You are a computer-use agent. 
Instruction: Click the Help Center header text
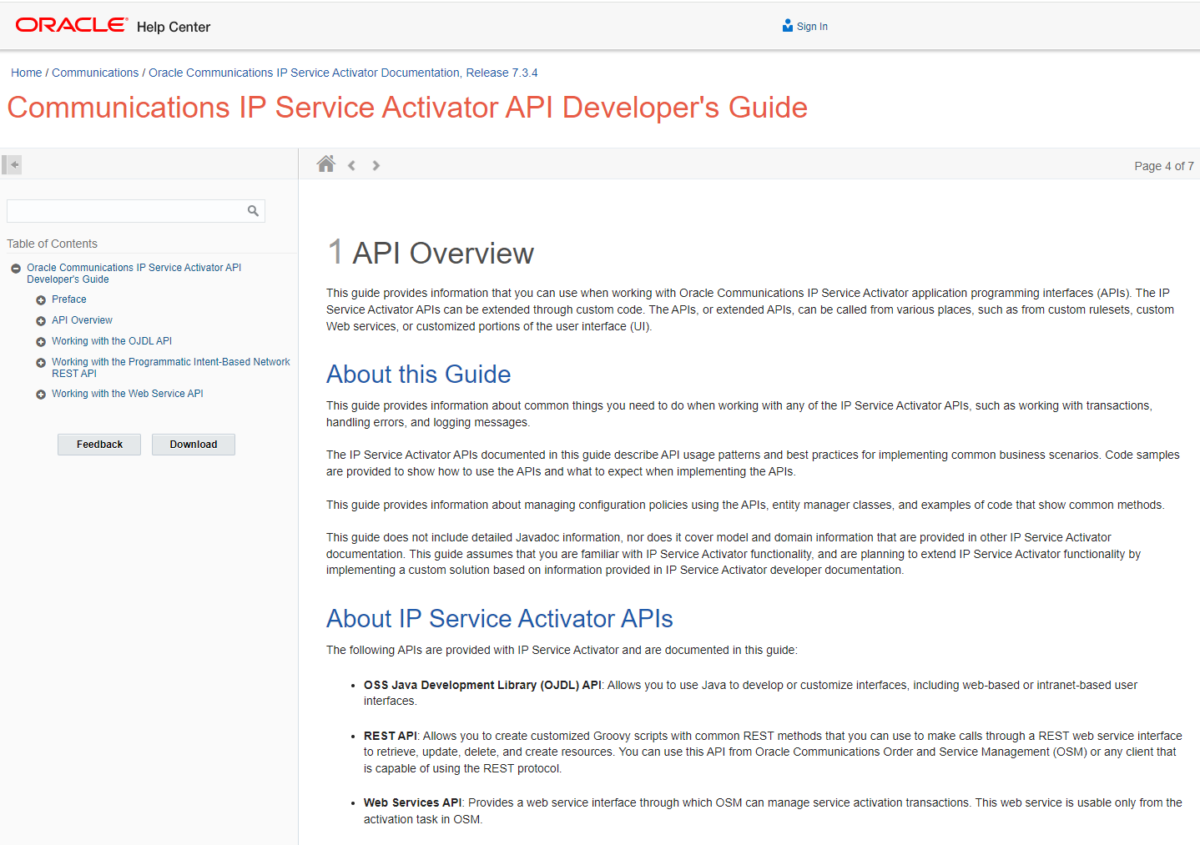point(173,27)
